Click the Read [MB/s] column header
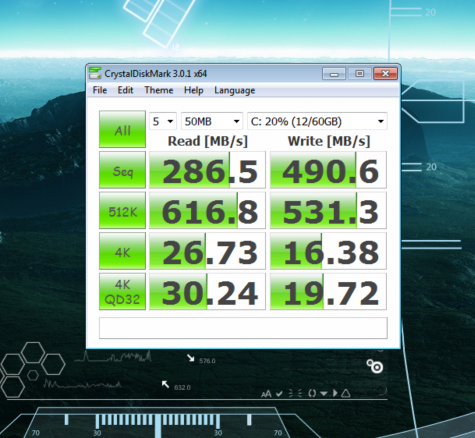 pos(208,141)
